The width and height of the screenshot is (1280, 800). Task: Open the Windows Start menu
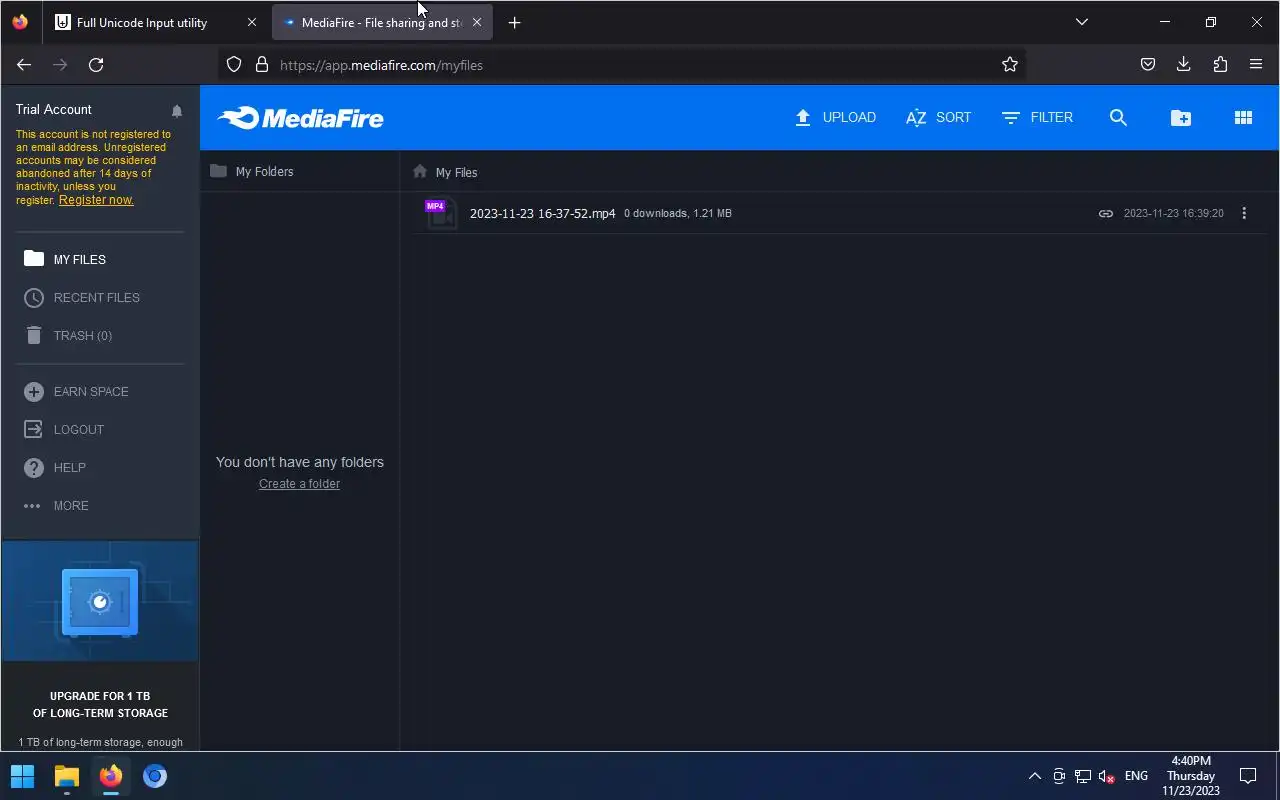(x=22, y=776)
